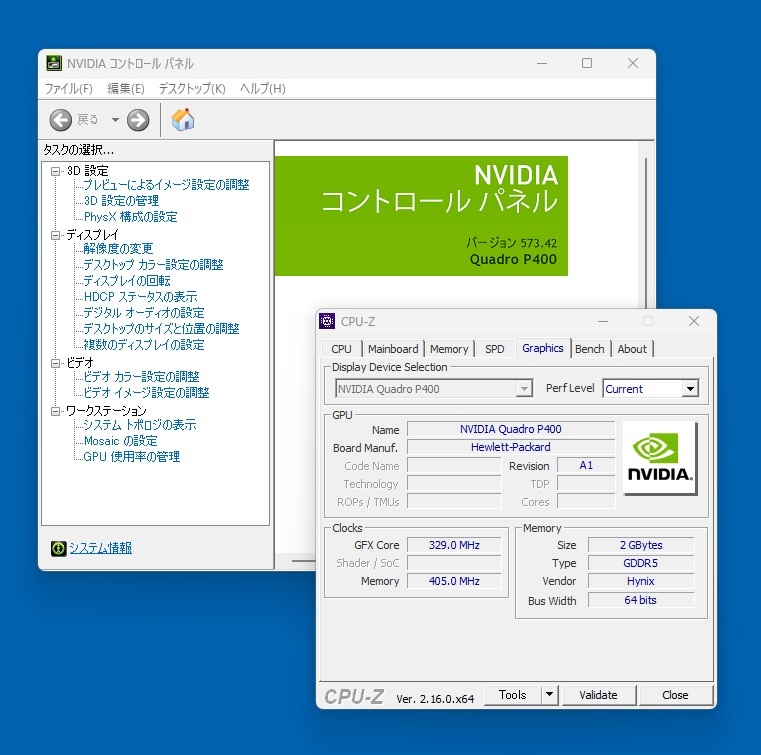Click the GFX Core 329.0 MHz value
761x755 pixels.
click(454, 545)
